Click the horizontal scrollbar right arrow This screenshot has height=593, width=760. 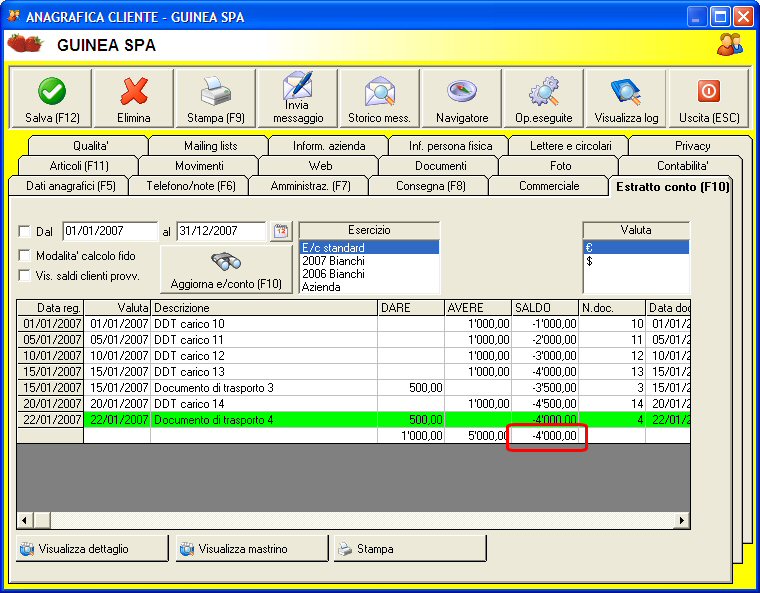point(682,520)
